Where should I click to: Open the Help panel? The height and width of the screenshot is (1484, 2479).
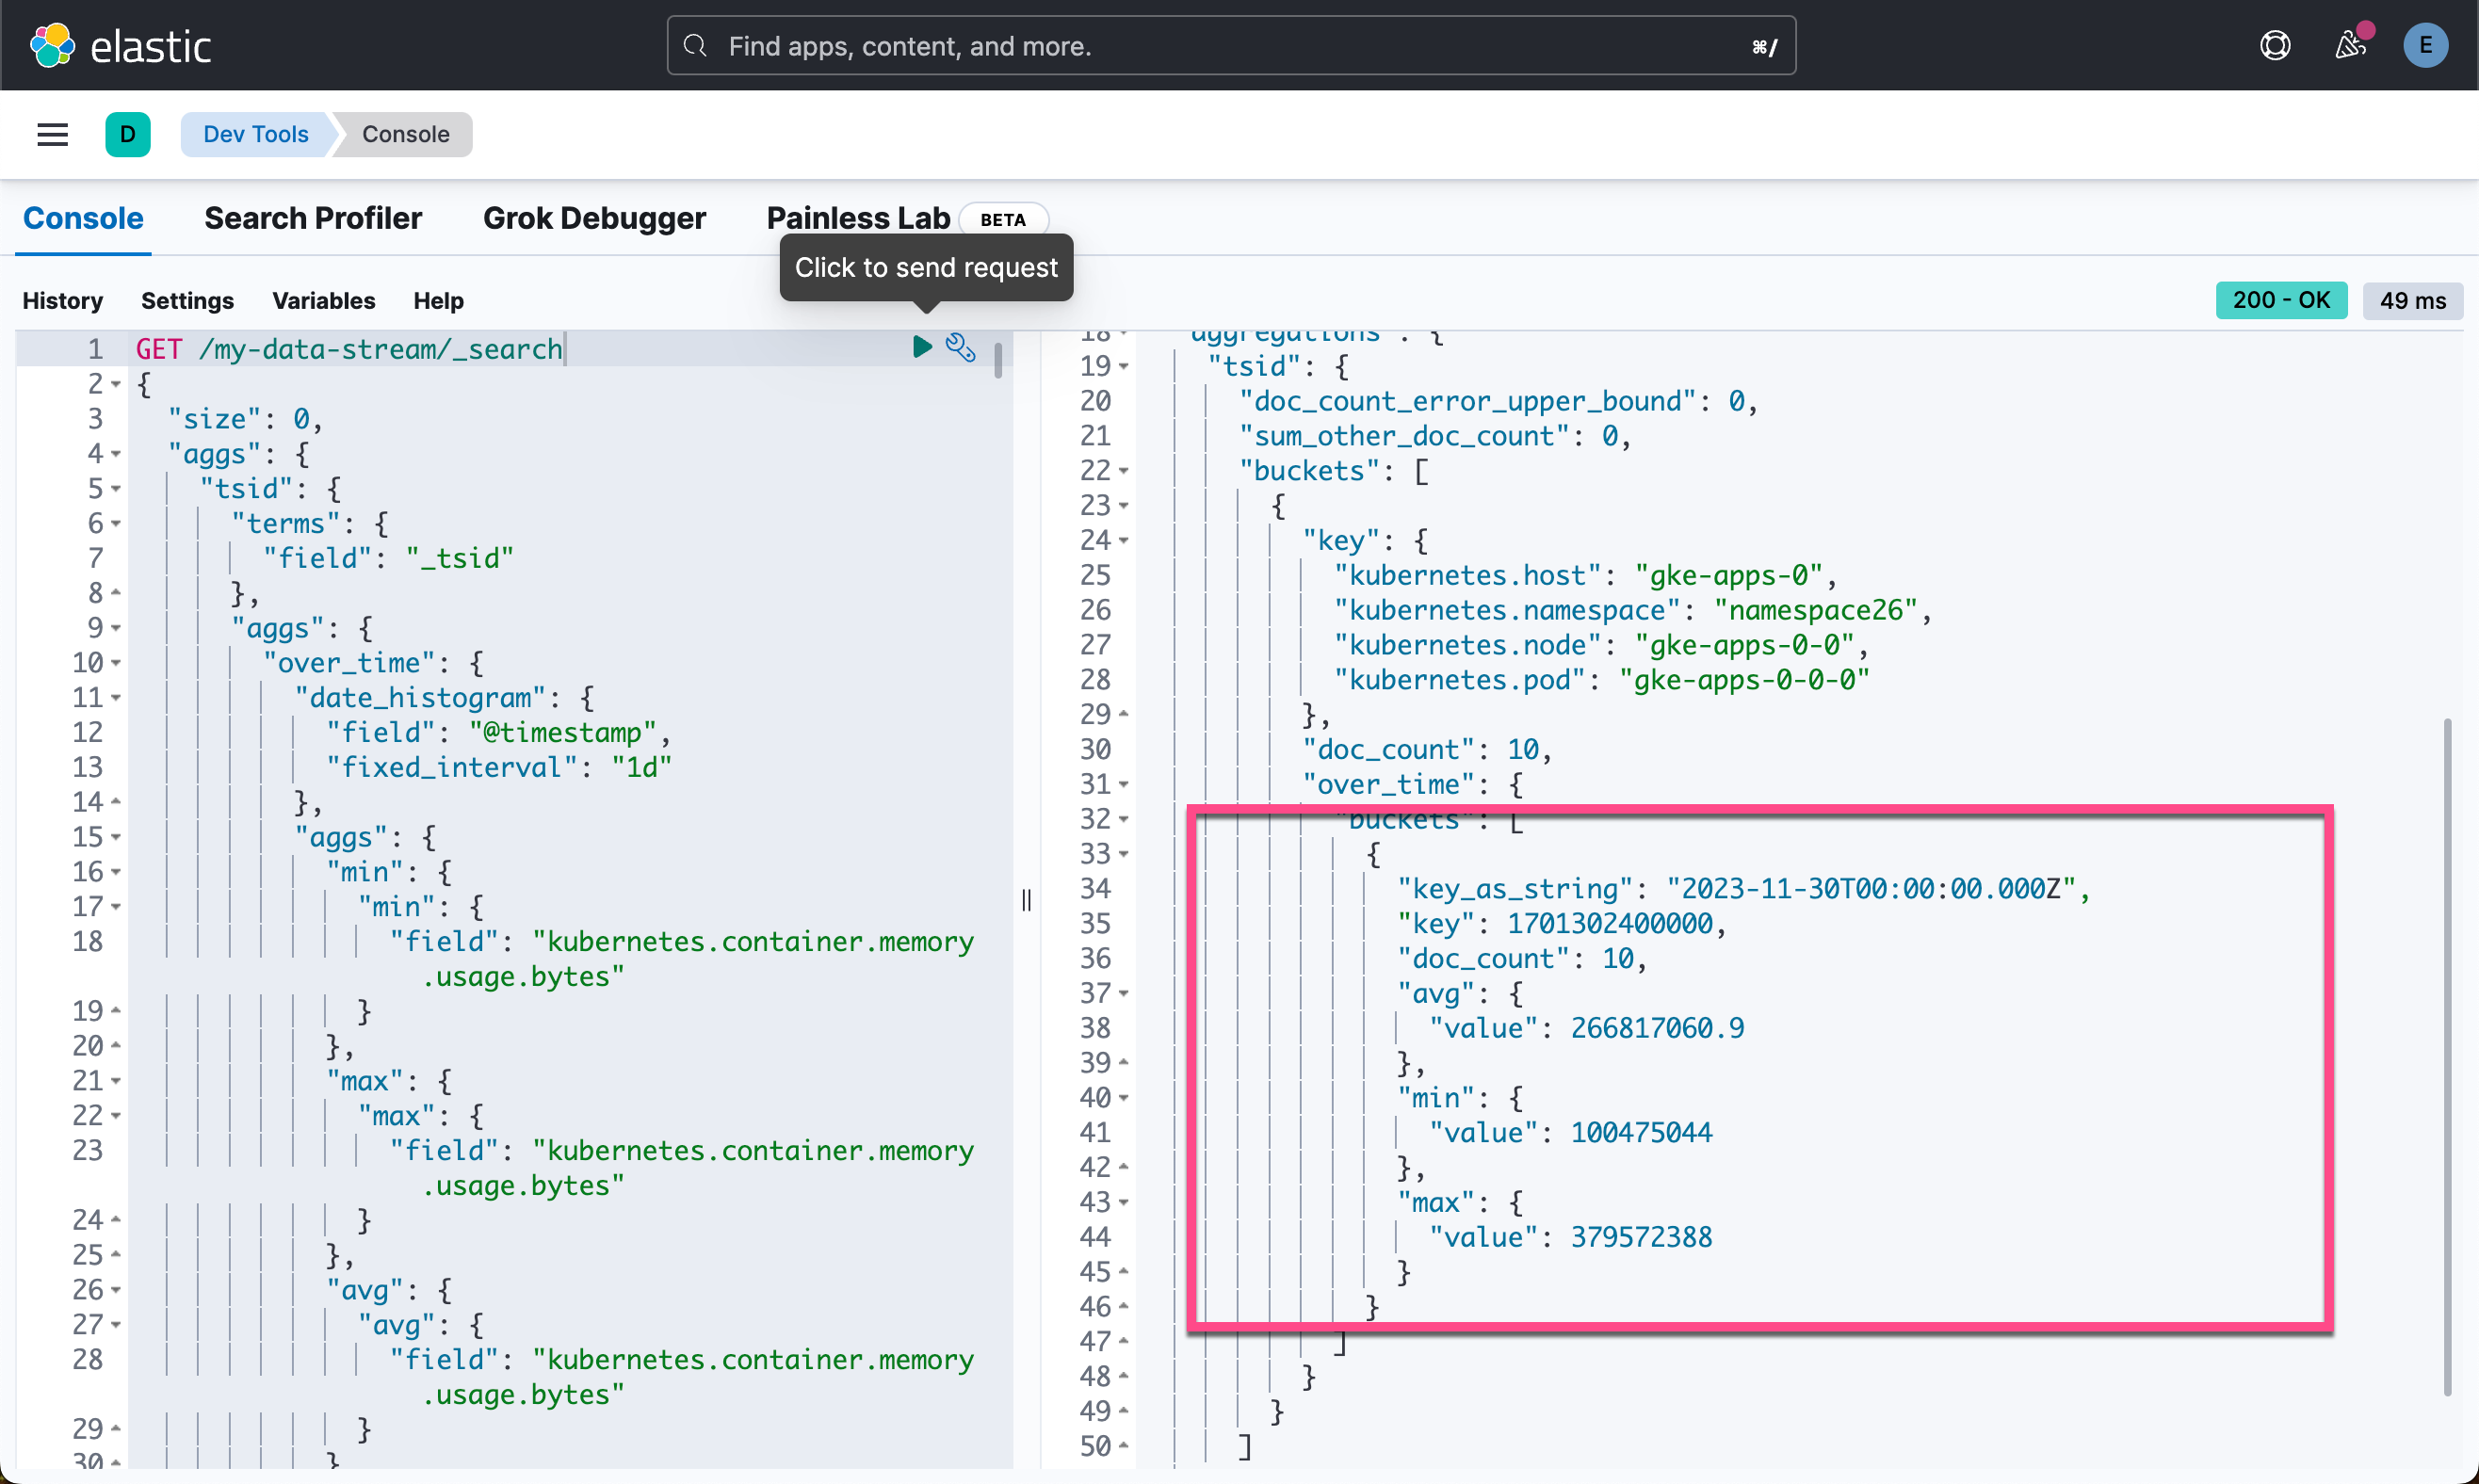point(439,300)
